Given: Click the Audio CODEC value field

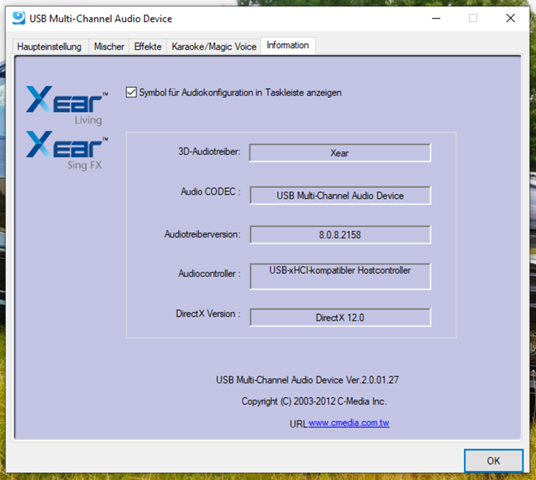Looking at the screenshot, I should (x=340, y=195).
